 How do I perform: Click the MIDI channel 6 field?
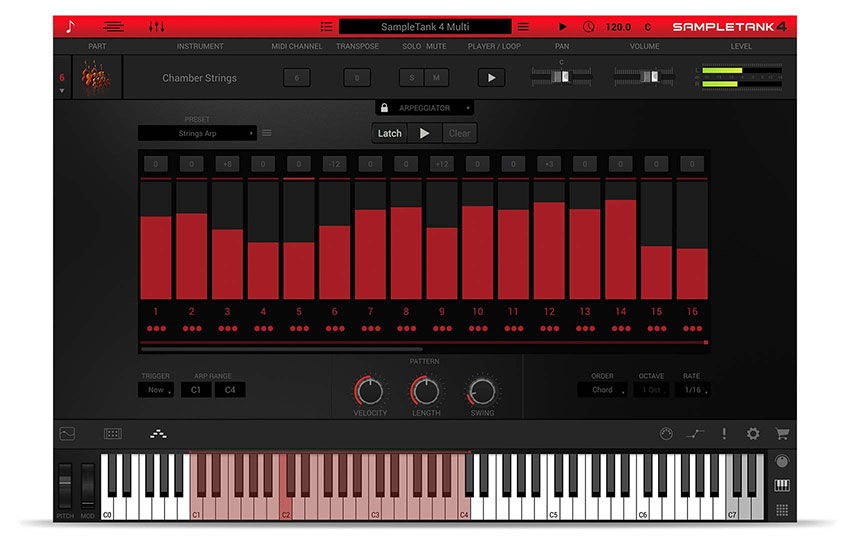click(x=297, y=78)
